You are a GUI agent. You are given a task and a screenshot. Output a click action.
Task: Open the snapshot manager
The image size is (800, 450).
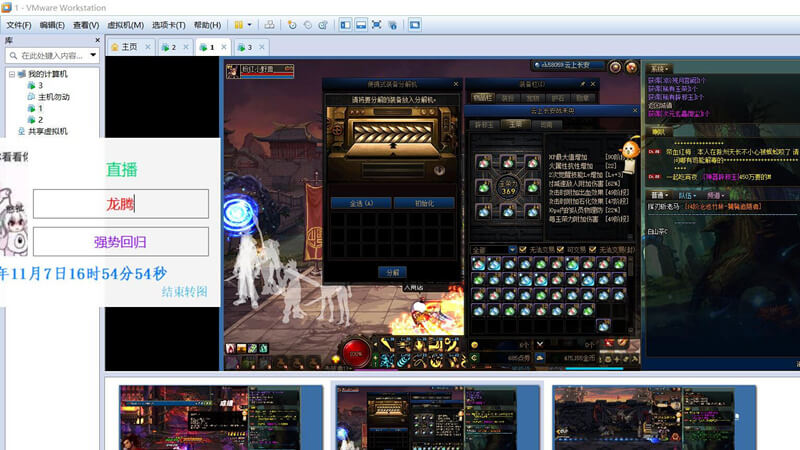coord(323,25)
